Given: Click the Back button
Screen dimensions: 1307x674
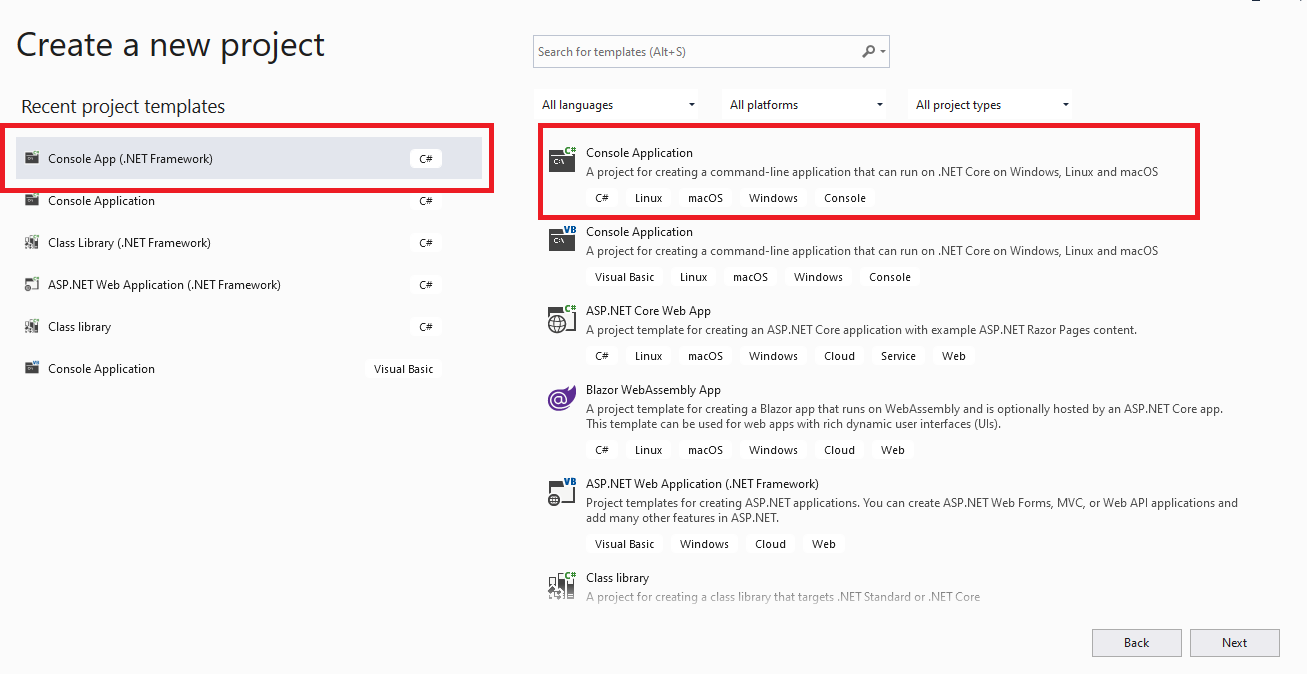Looking at the screenshot, I should pos(1136,643).
